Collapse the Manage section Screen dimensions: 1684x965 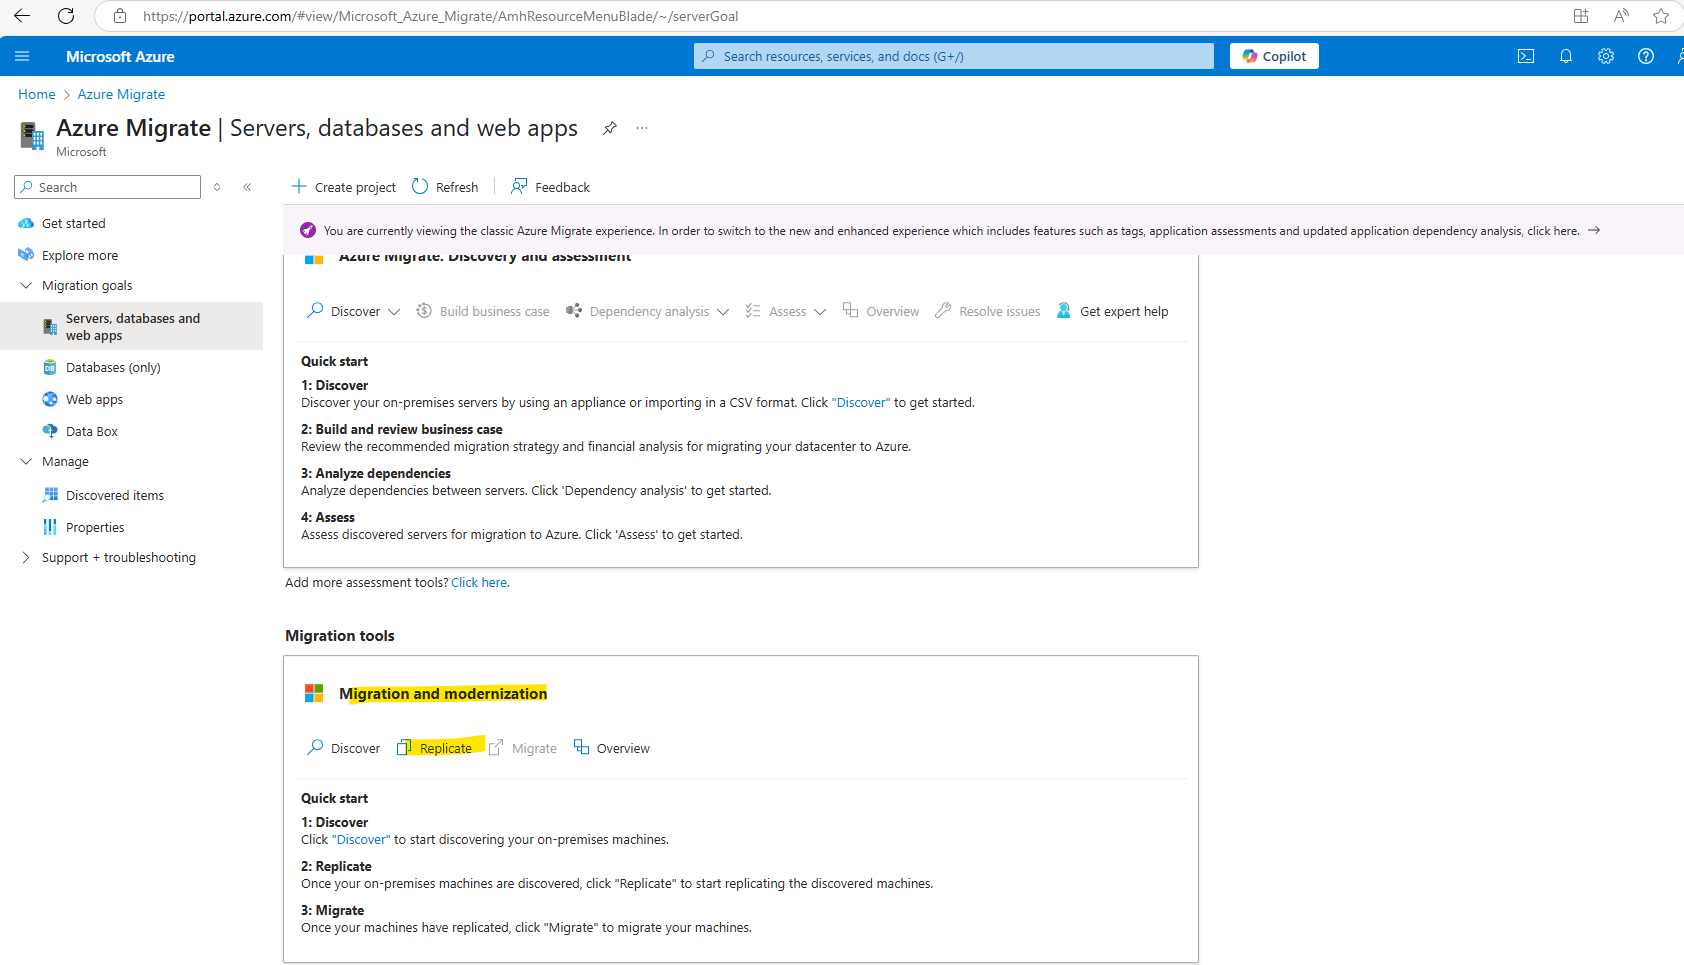(26, 461)
